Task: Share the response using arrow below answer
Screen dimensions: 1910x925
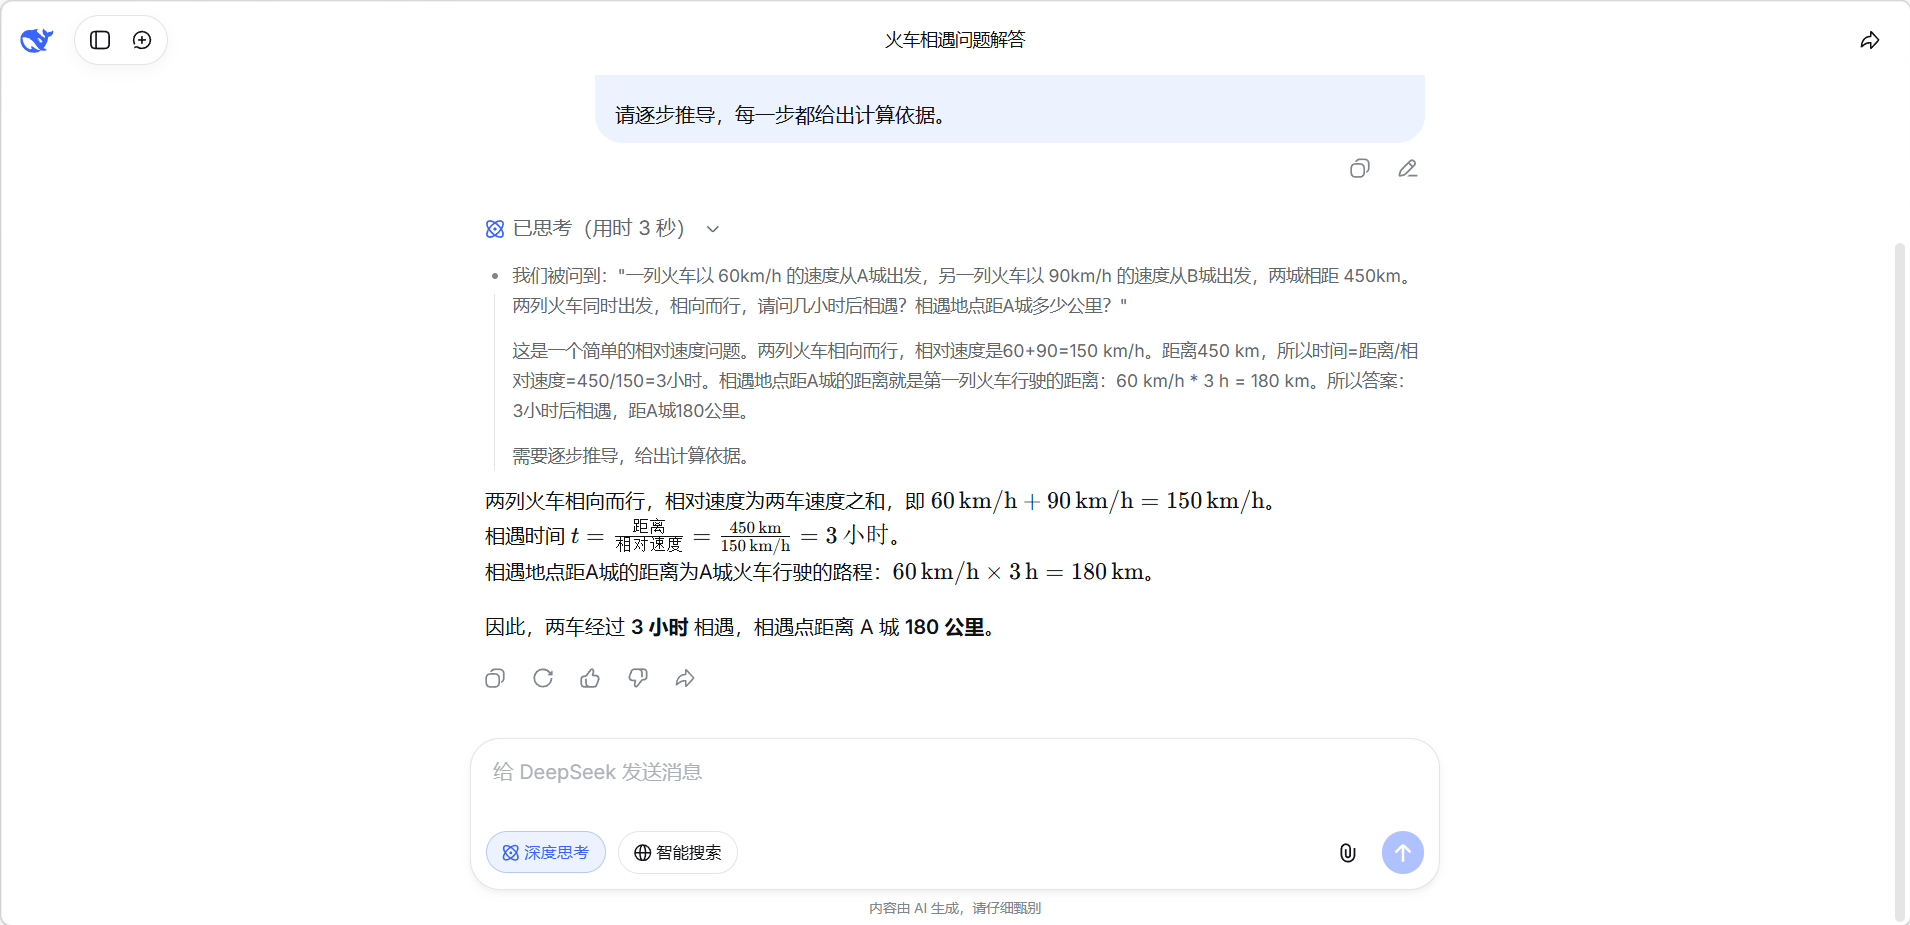Action: [x=685, y=679]
